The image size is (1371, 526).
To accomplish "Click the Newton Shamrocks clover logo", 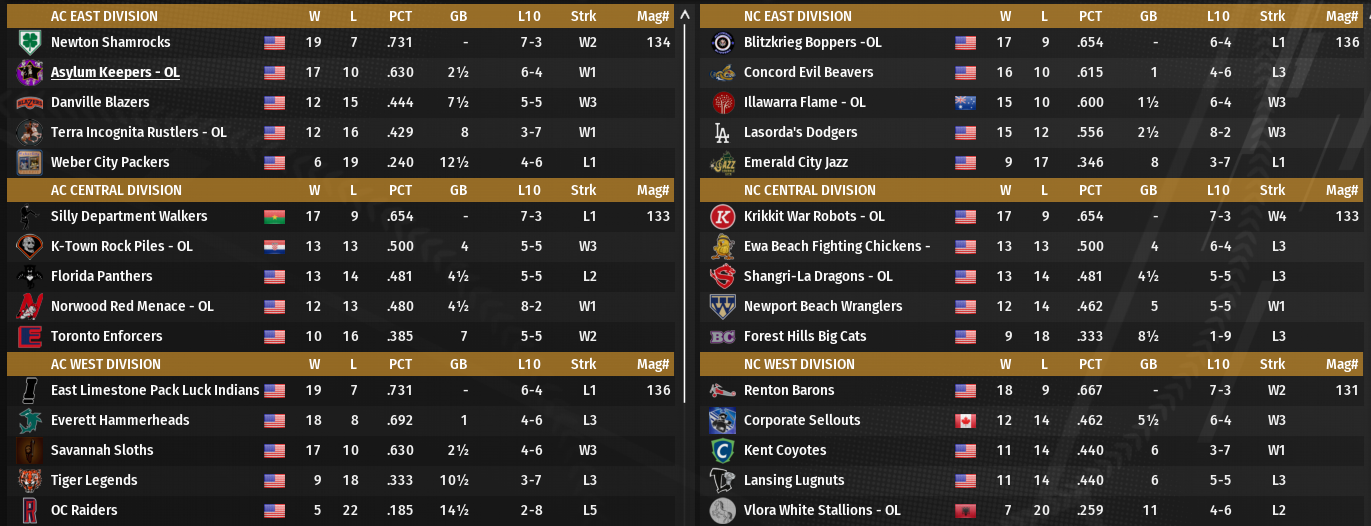I will 28,42.
